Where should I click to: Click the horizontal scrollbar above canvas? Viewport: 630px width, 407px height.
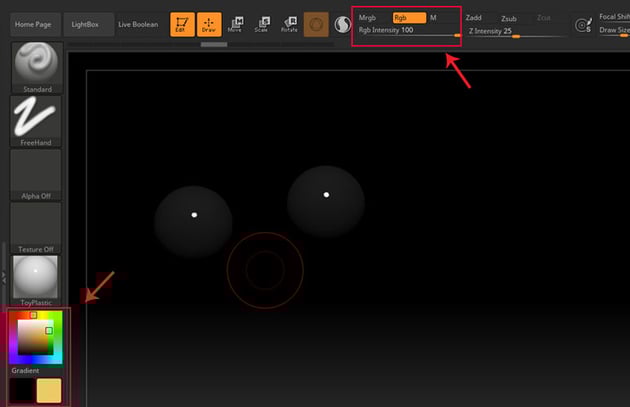(x=214, y=45)
